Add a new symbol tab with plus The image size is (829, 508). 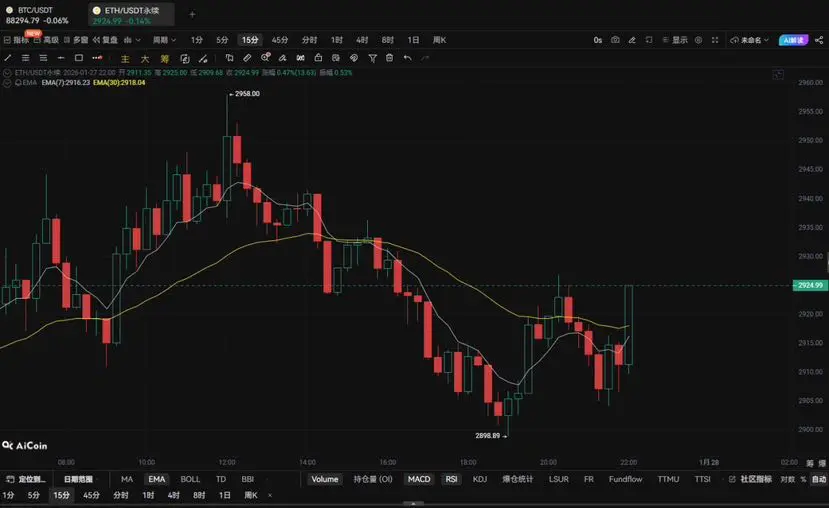(192, 15)
